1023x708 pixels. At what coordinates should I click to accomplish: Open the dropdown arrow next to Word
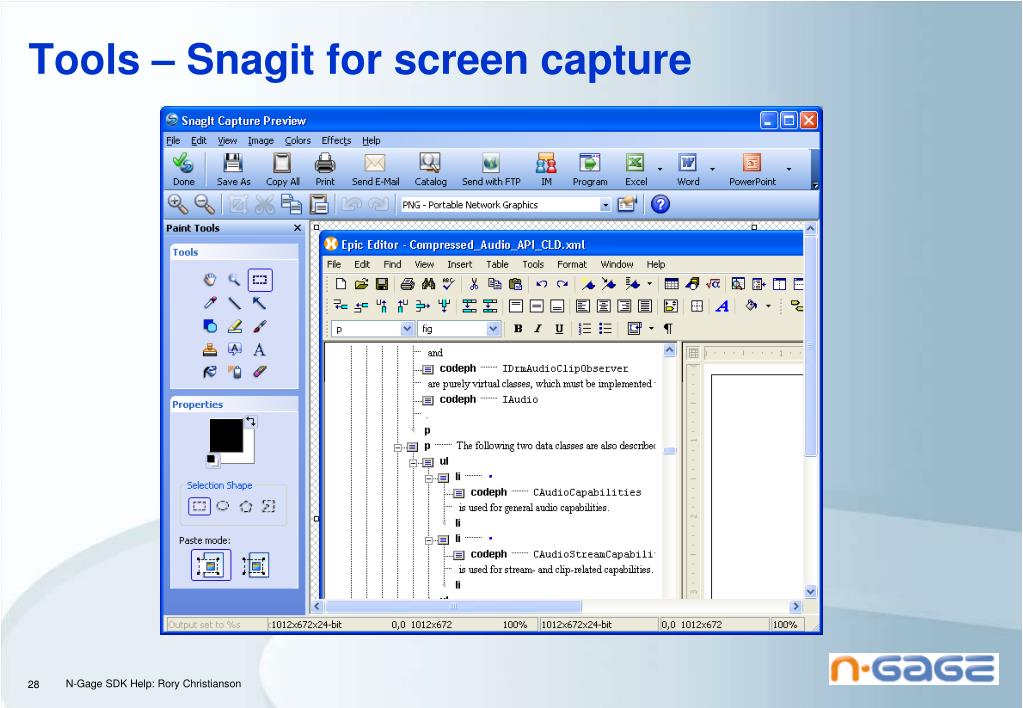click(x=712, y=169)
